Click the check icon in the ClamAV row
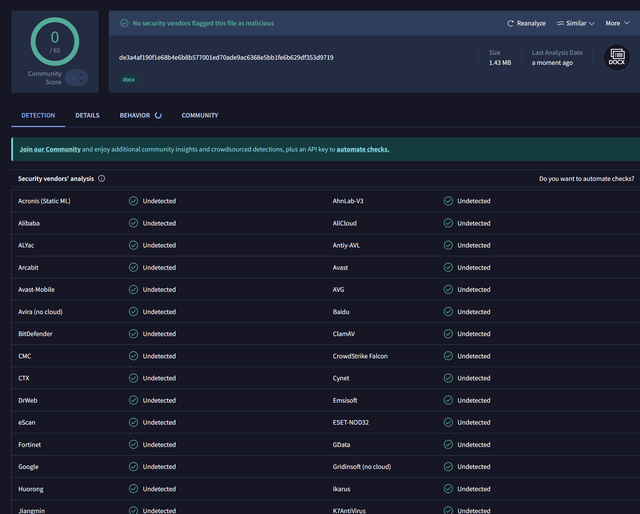Viewport: 640px width, 514px height. click(448, 334)
